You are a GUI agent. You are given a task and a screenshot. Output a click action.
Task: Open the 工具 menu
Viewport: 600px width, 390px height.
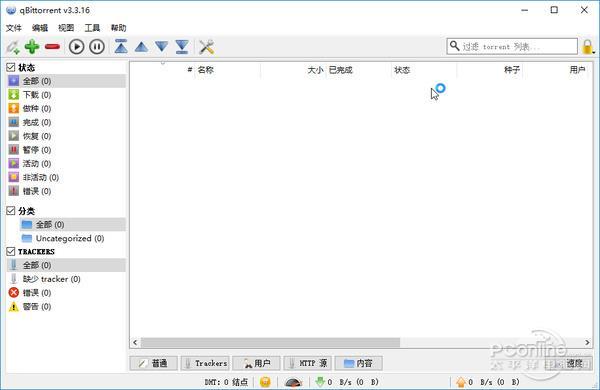[x=92, y=28]
